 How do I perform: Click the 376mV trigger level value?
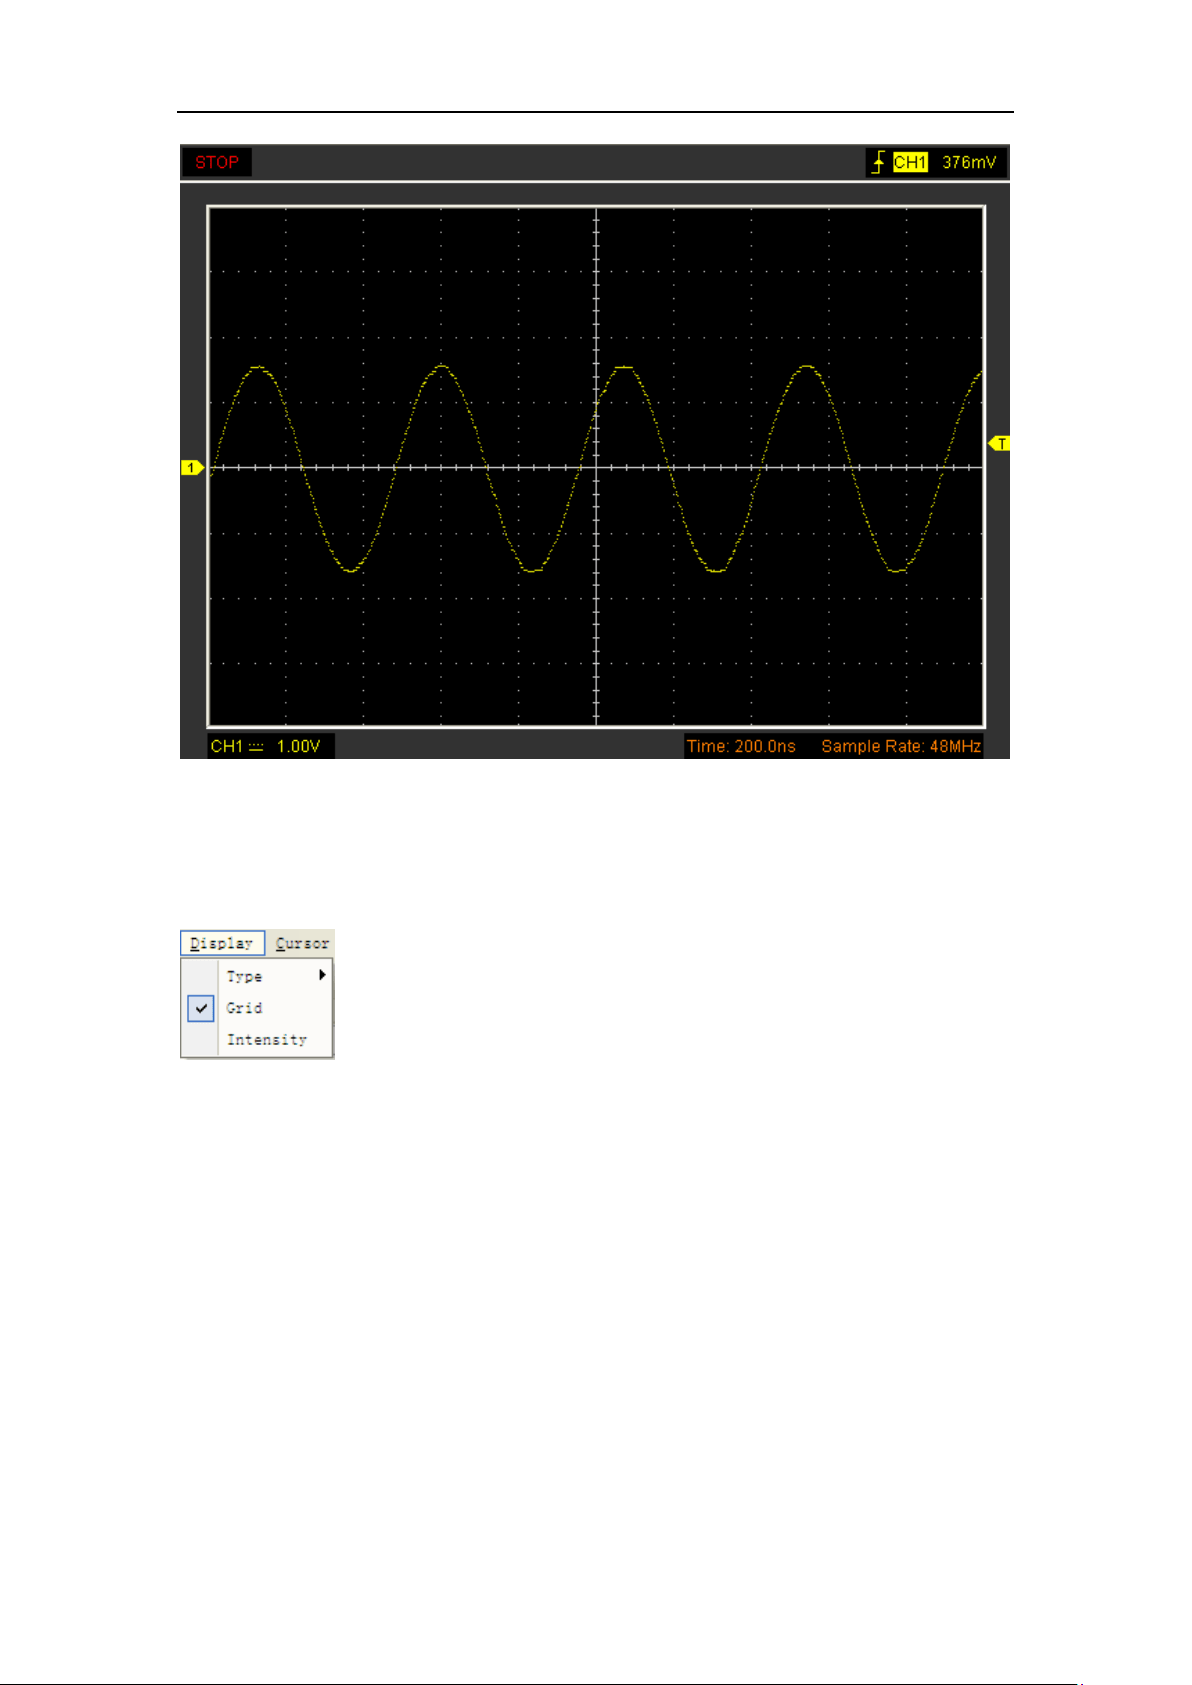coord(969,162)
